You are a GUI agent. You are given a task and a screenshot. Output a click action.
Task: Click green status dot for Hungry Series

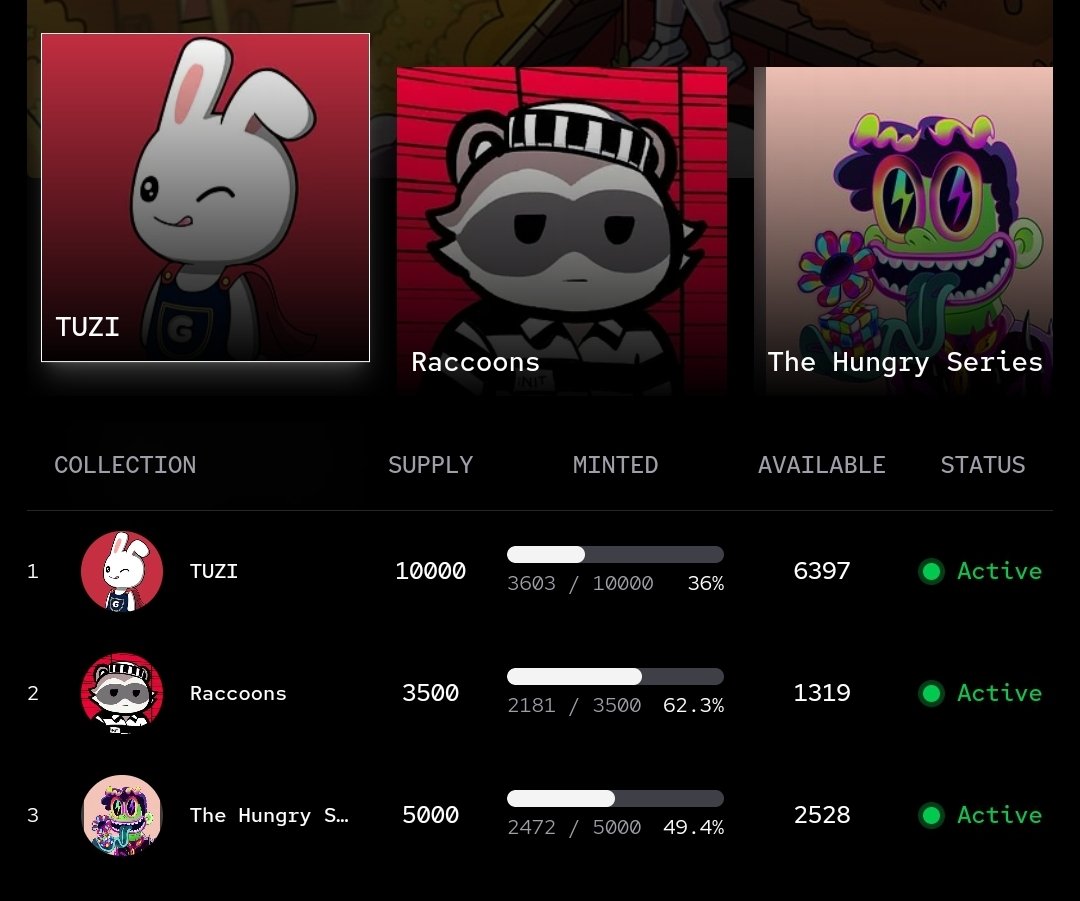pyautogui.click(x=931, y=815)
